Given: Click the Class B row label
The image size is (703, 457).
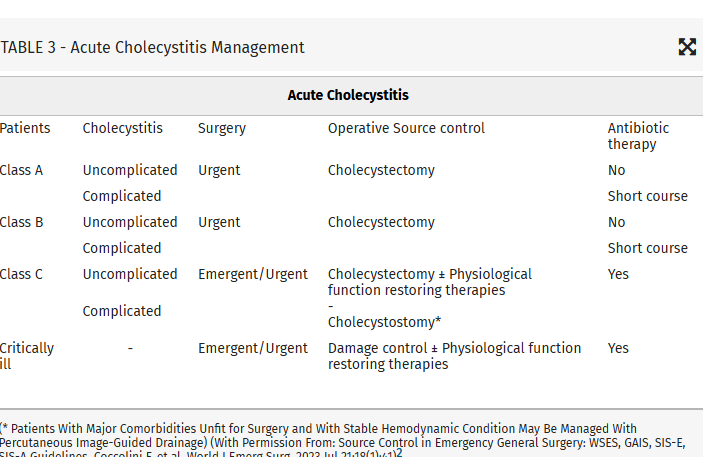Looking at the screenshot, I should coord(22,222).
